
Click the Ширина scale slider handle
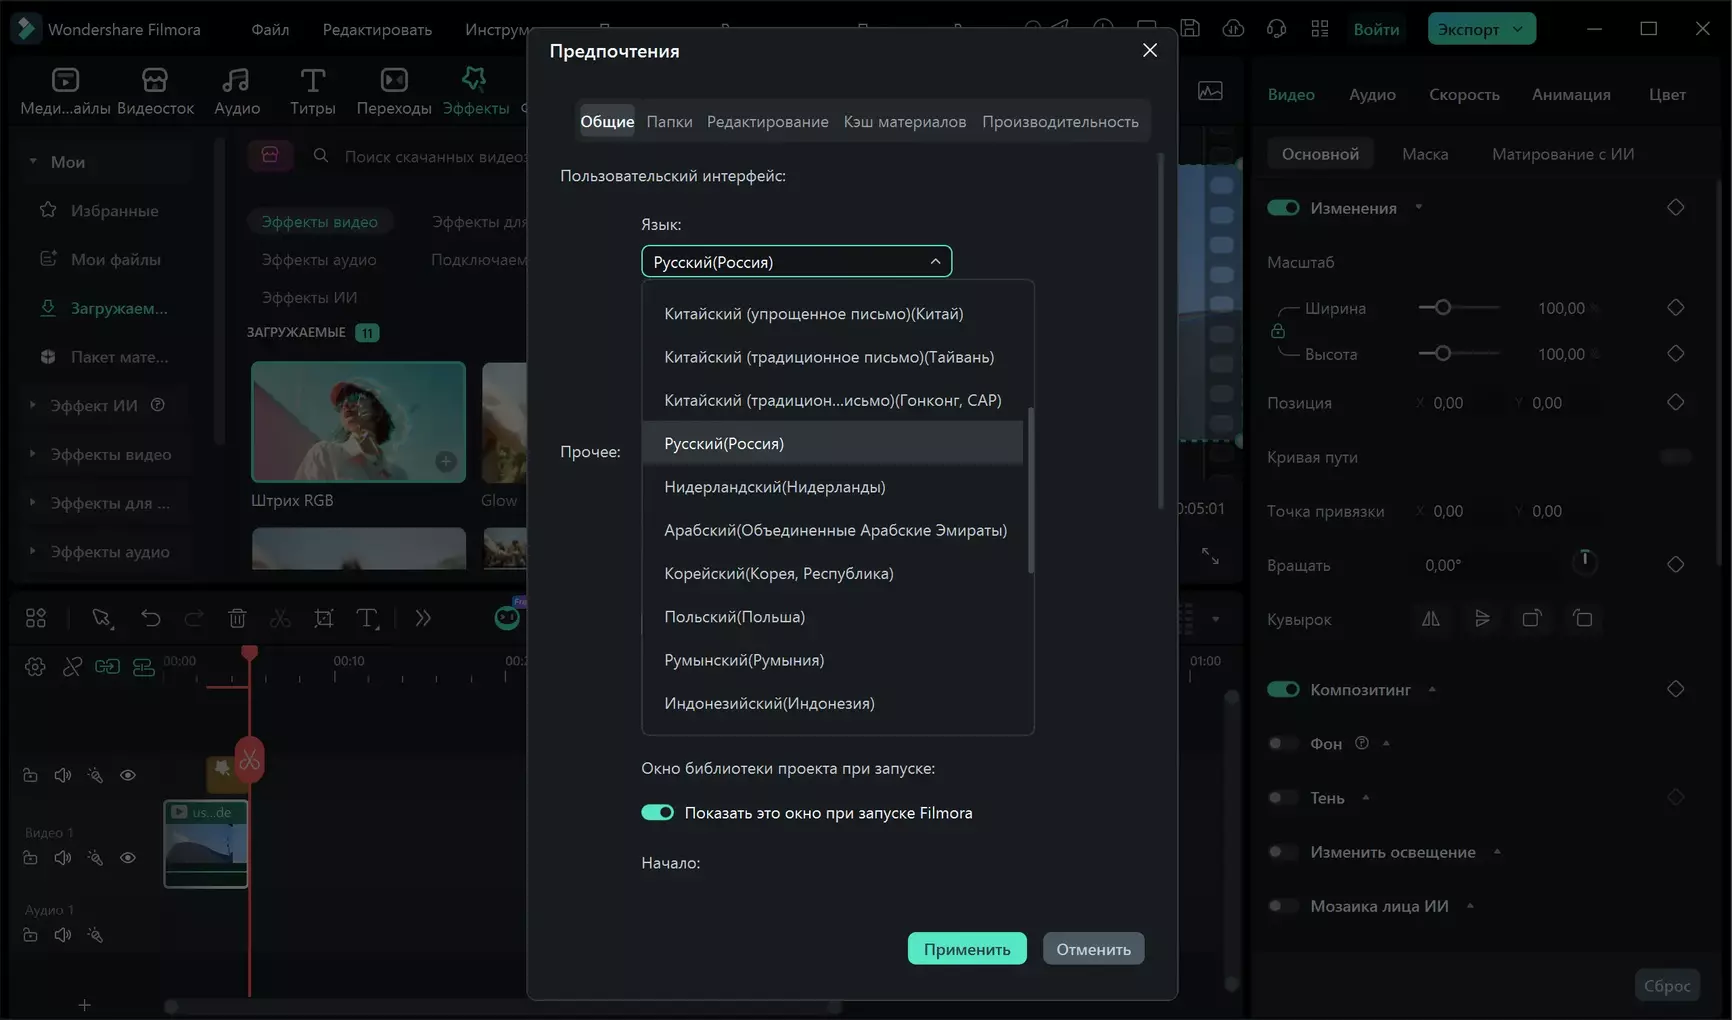(x=1442, y=308)
